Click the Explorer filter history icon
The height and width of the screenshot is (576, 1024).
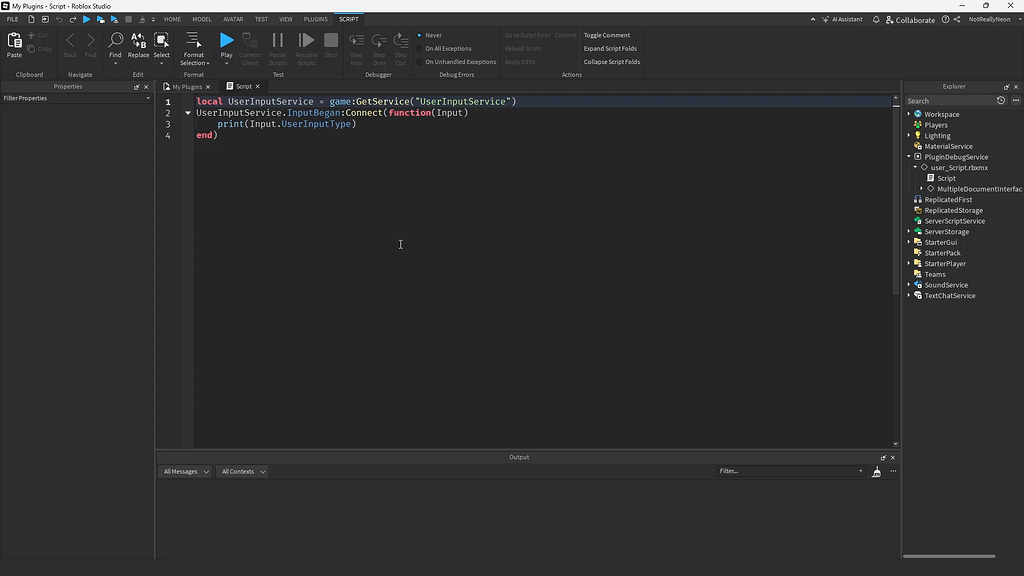coord(1001,100)
